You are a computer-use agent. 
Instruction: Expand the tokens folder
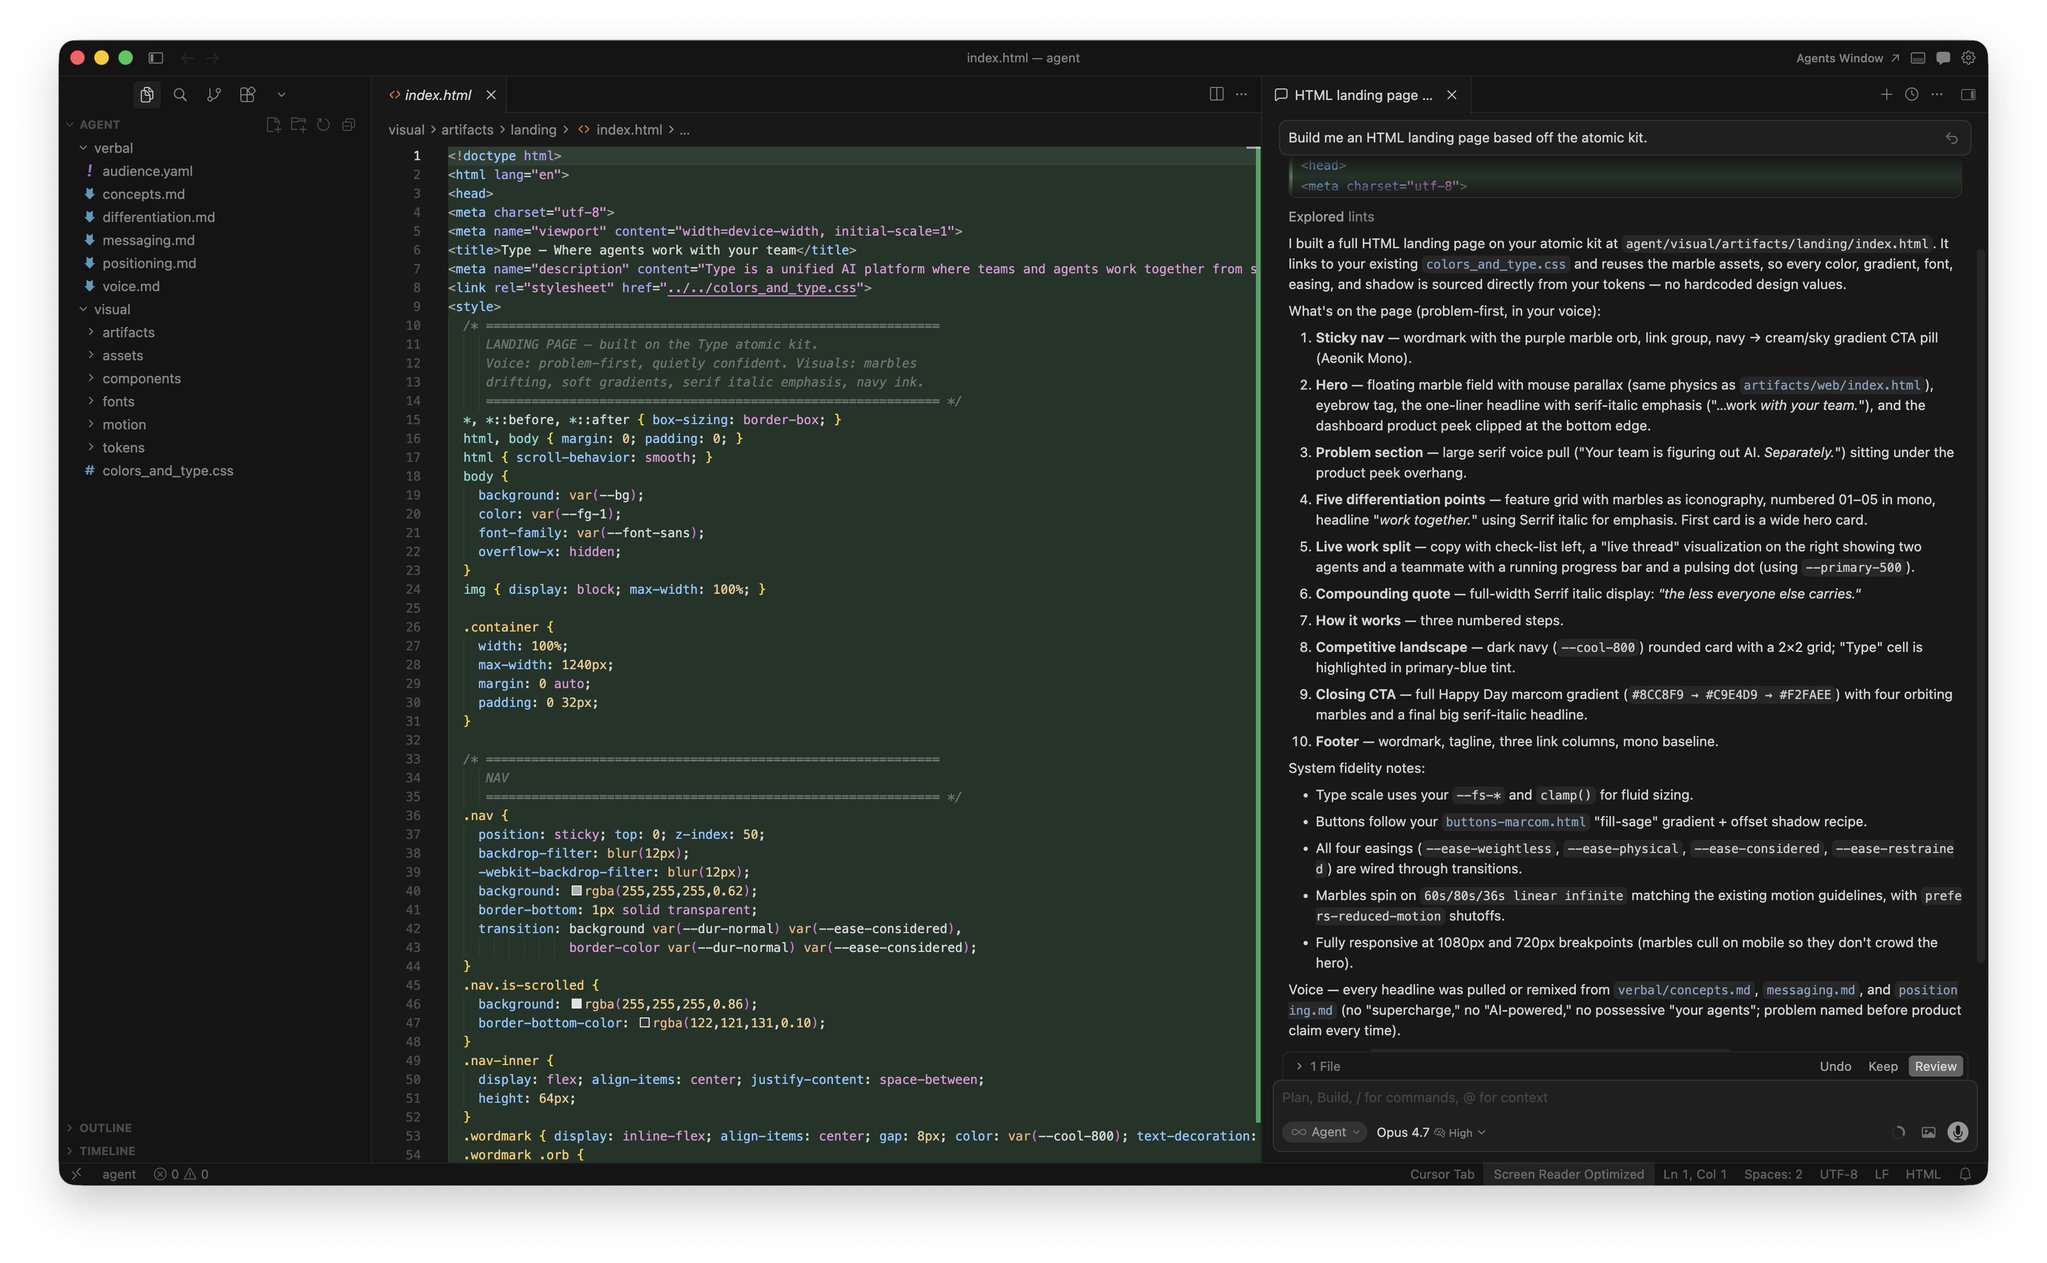(x=123, y=447)
